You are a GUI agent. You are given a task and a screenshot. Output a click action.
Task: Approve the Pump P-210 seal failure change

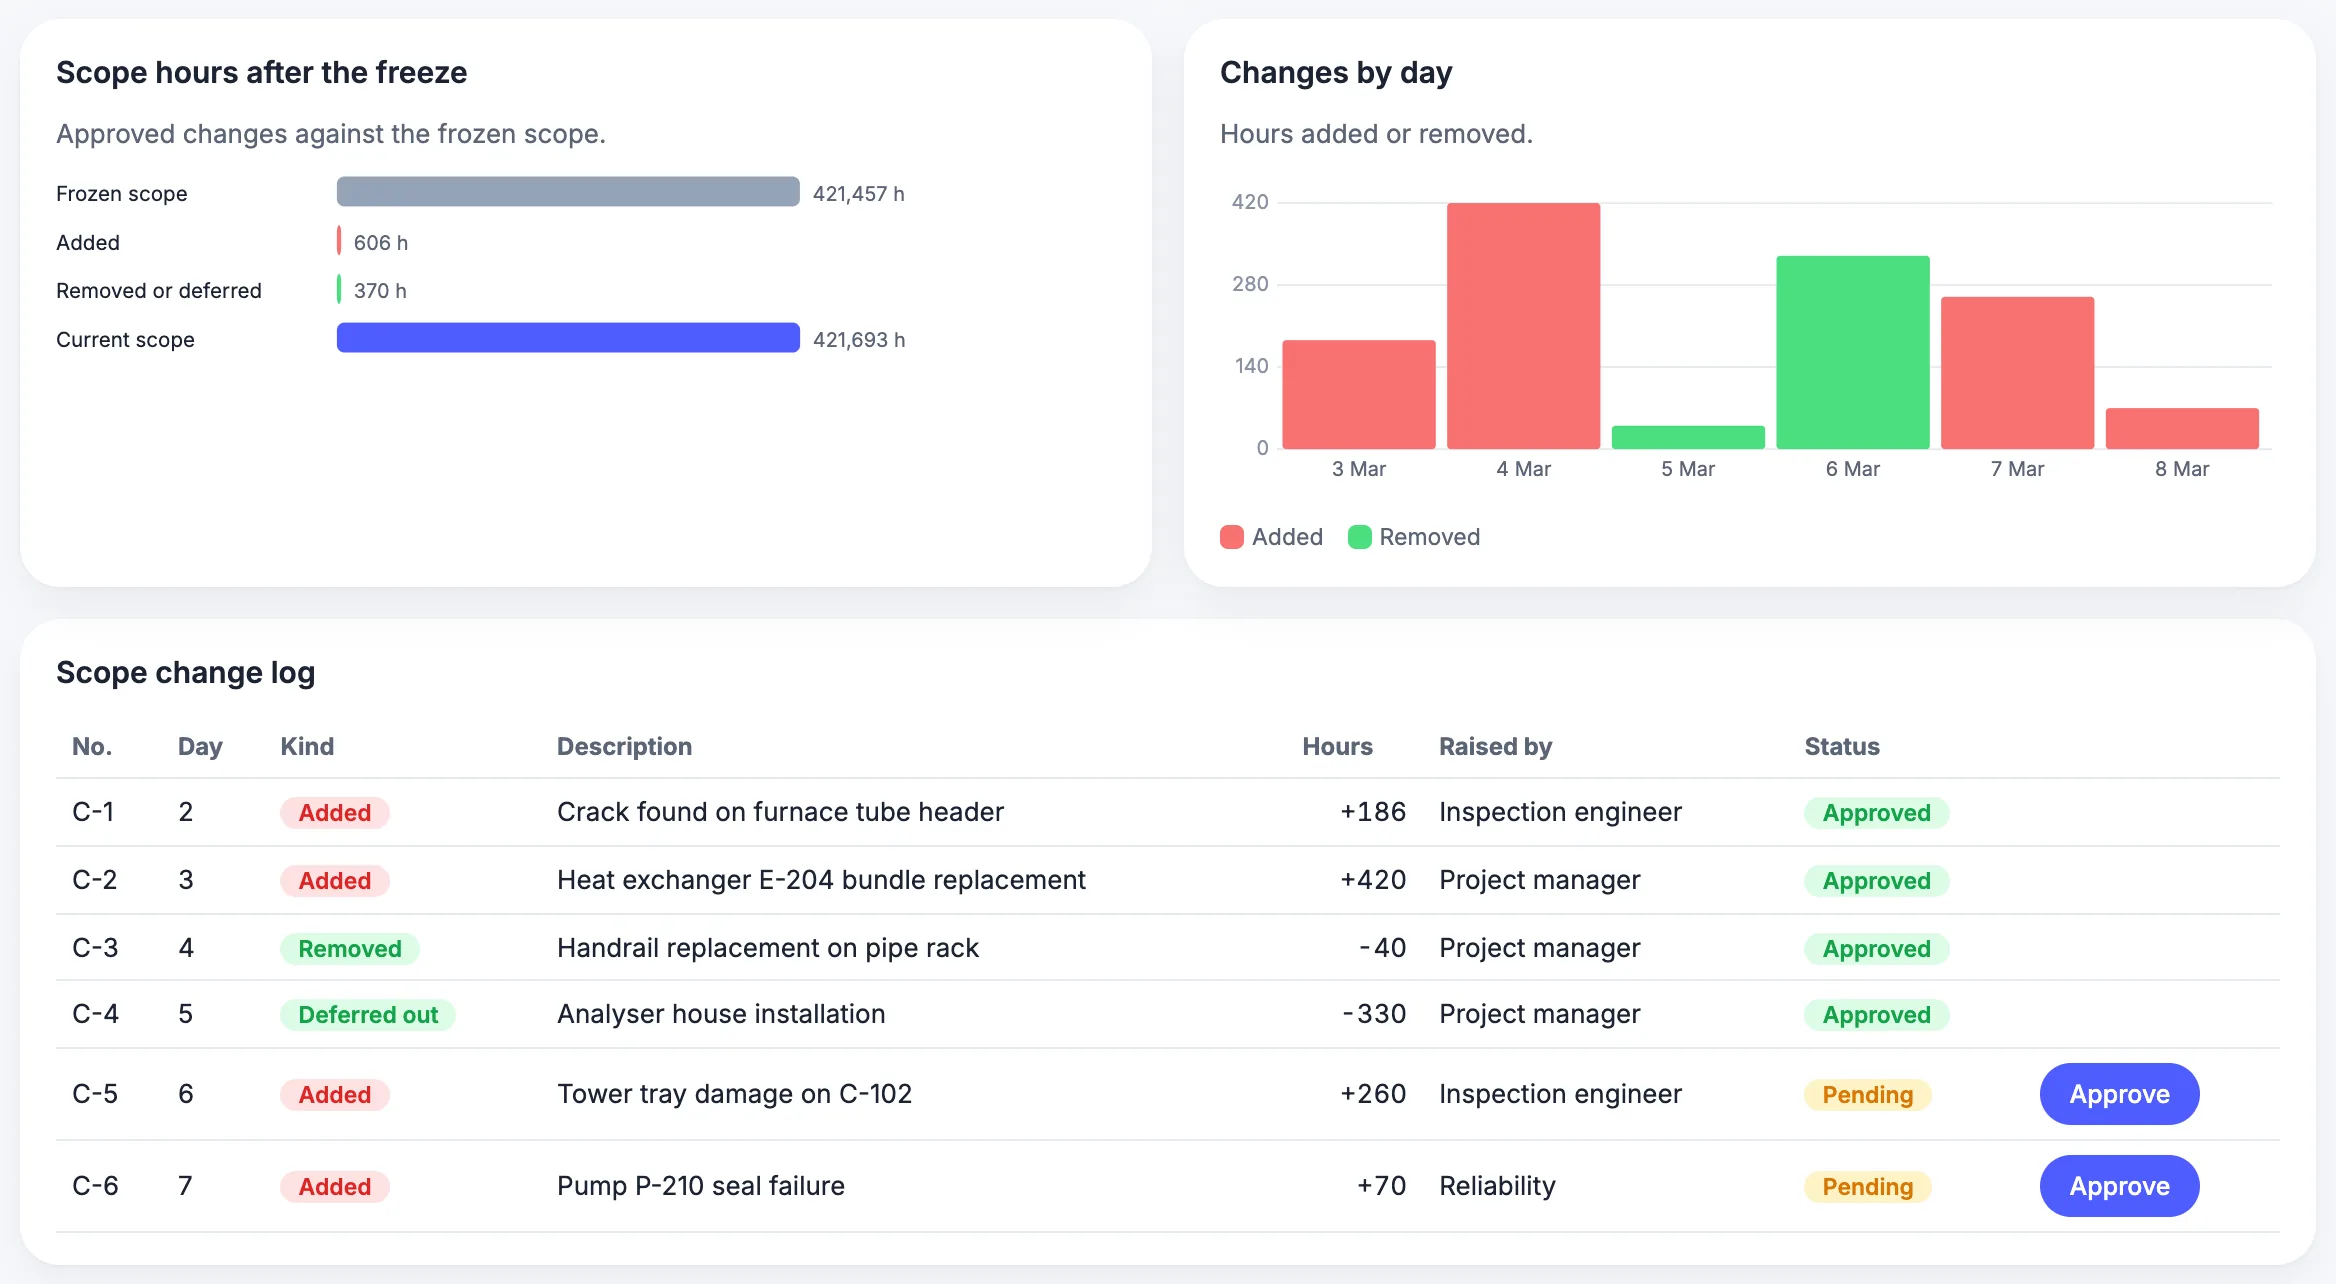point(2119,1186)
